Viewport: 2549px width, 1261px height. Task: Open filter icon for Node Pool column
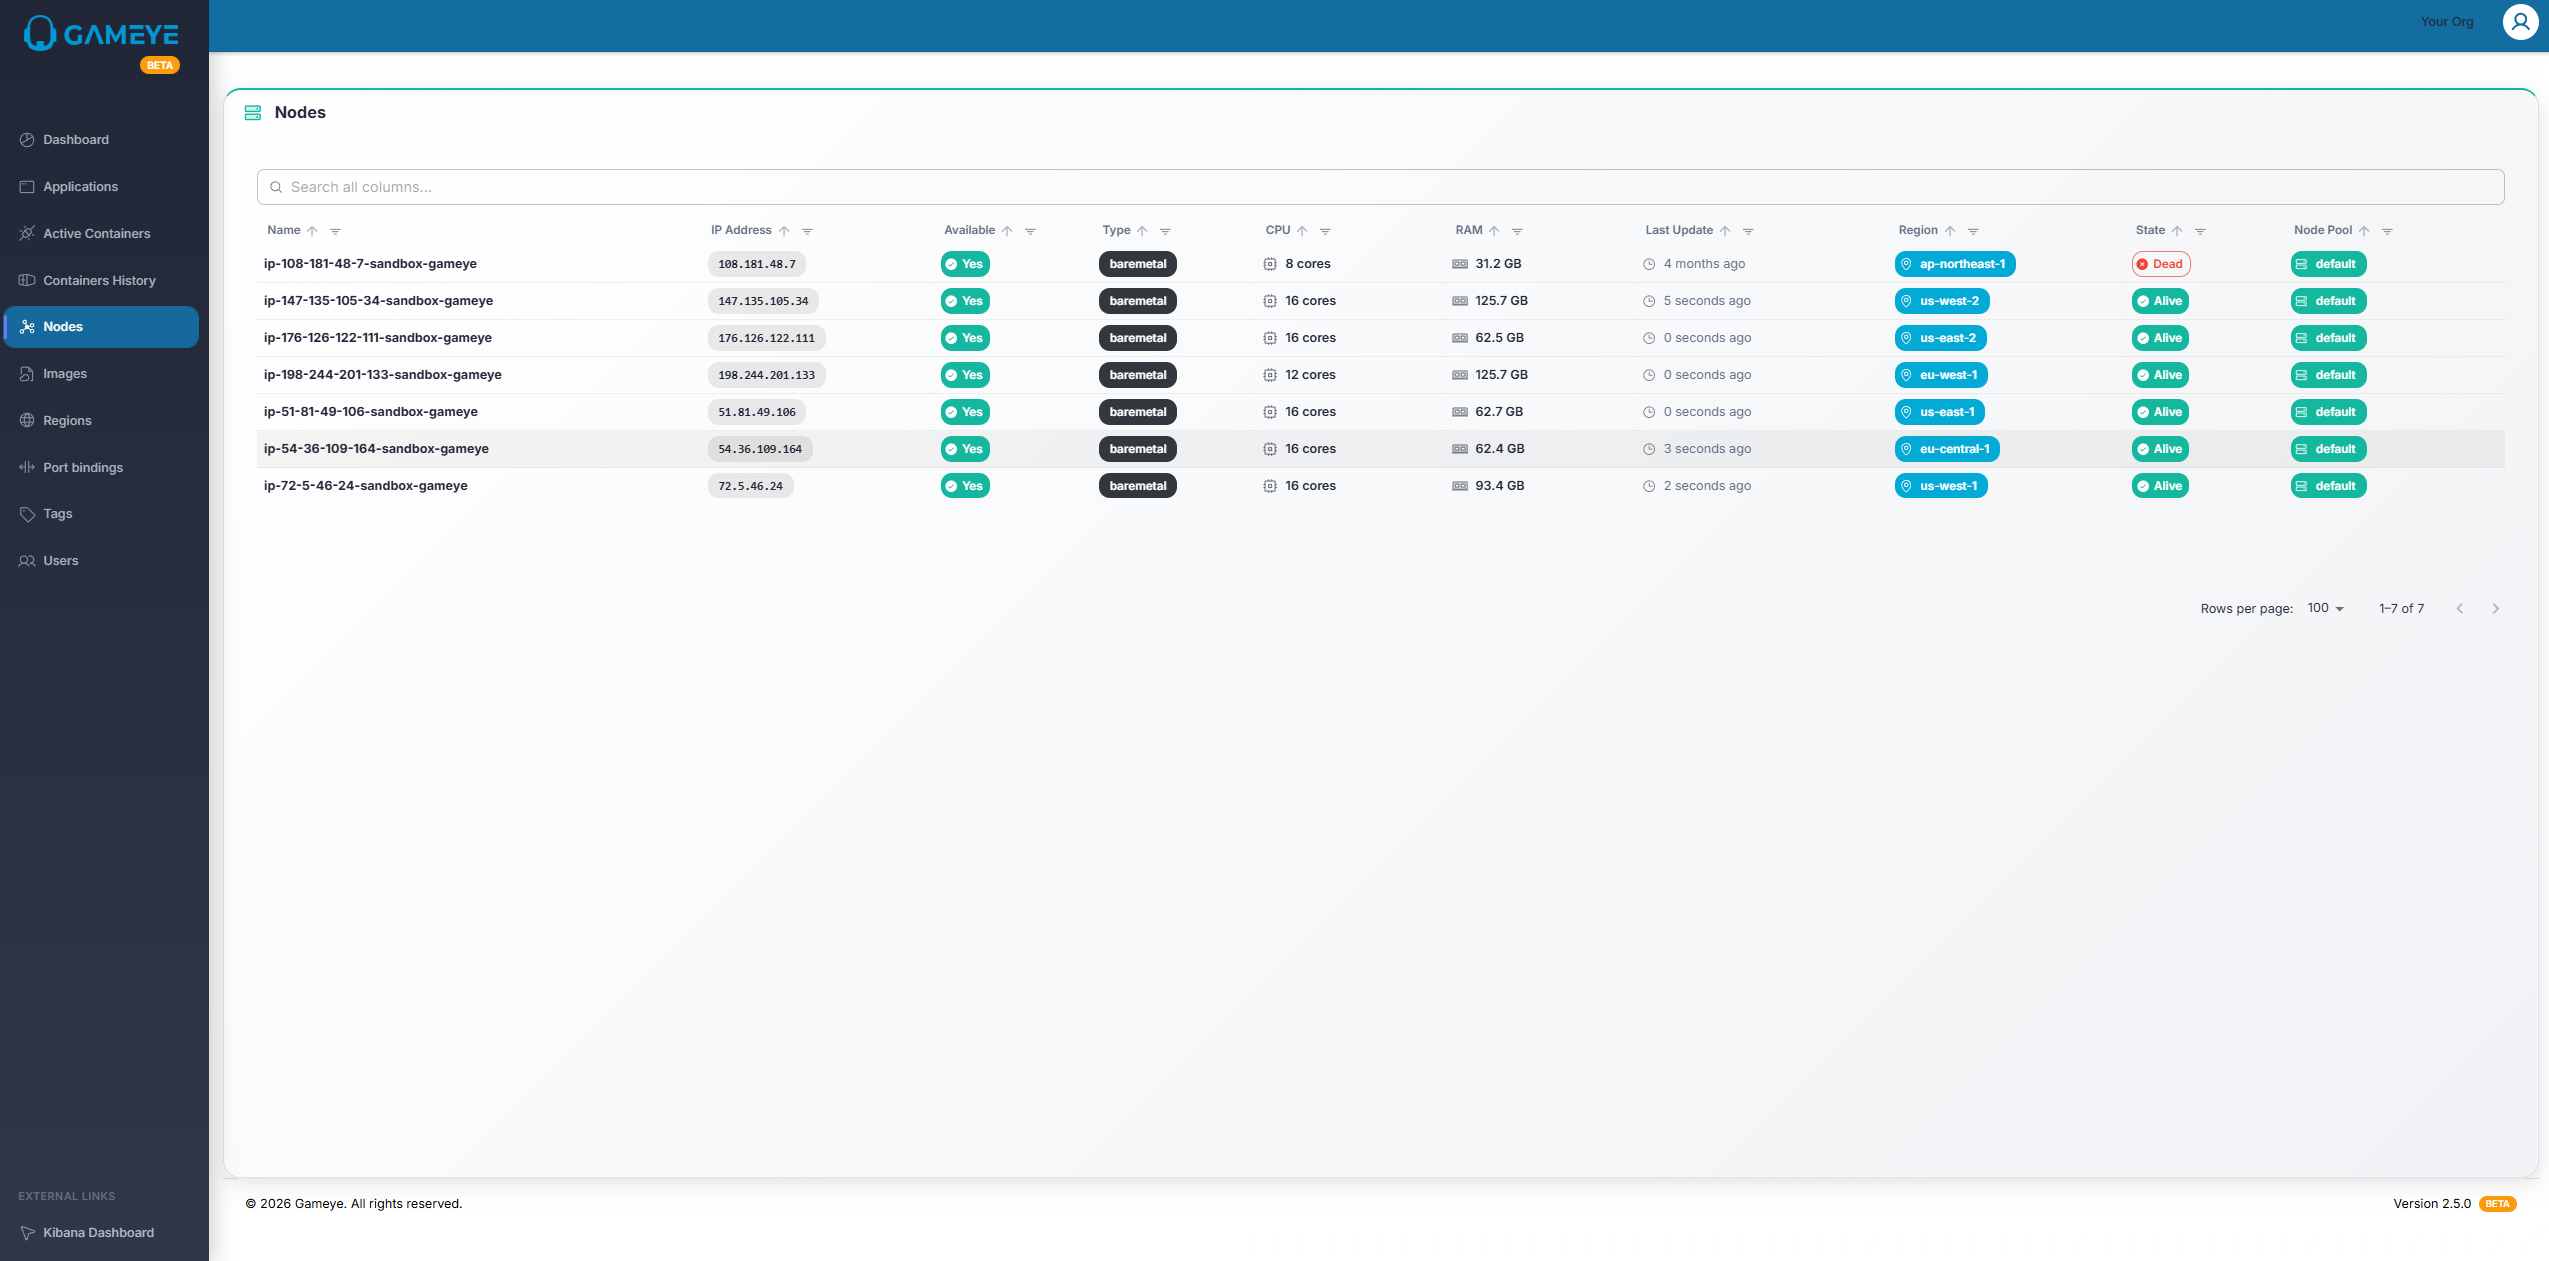(2387, 231)
